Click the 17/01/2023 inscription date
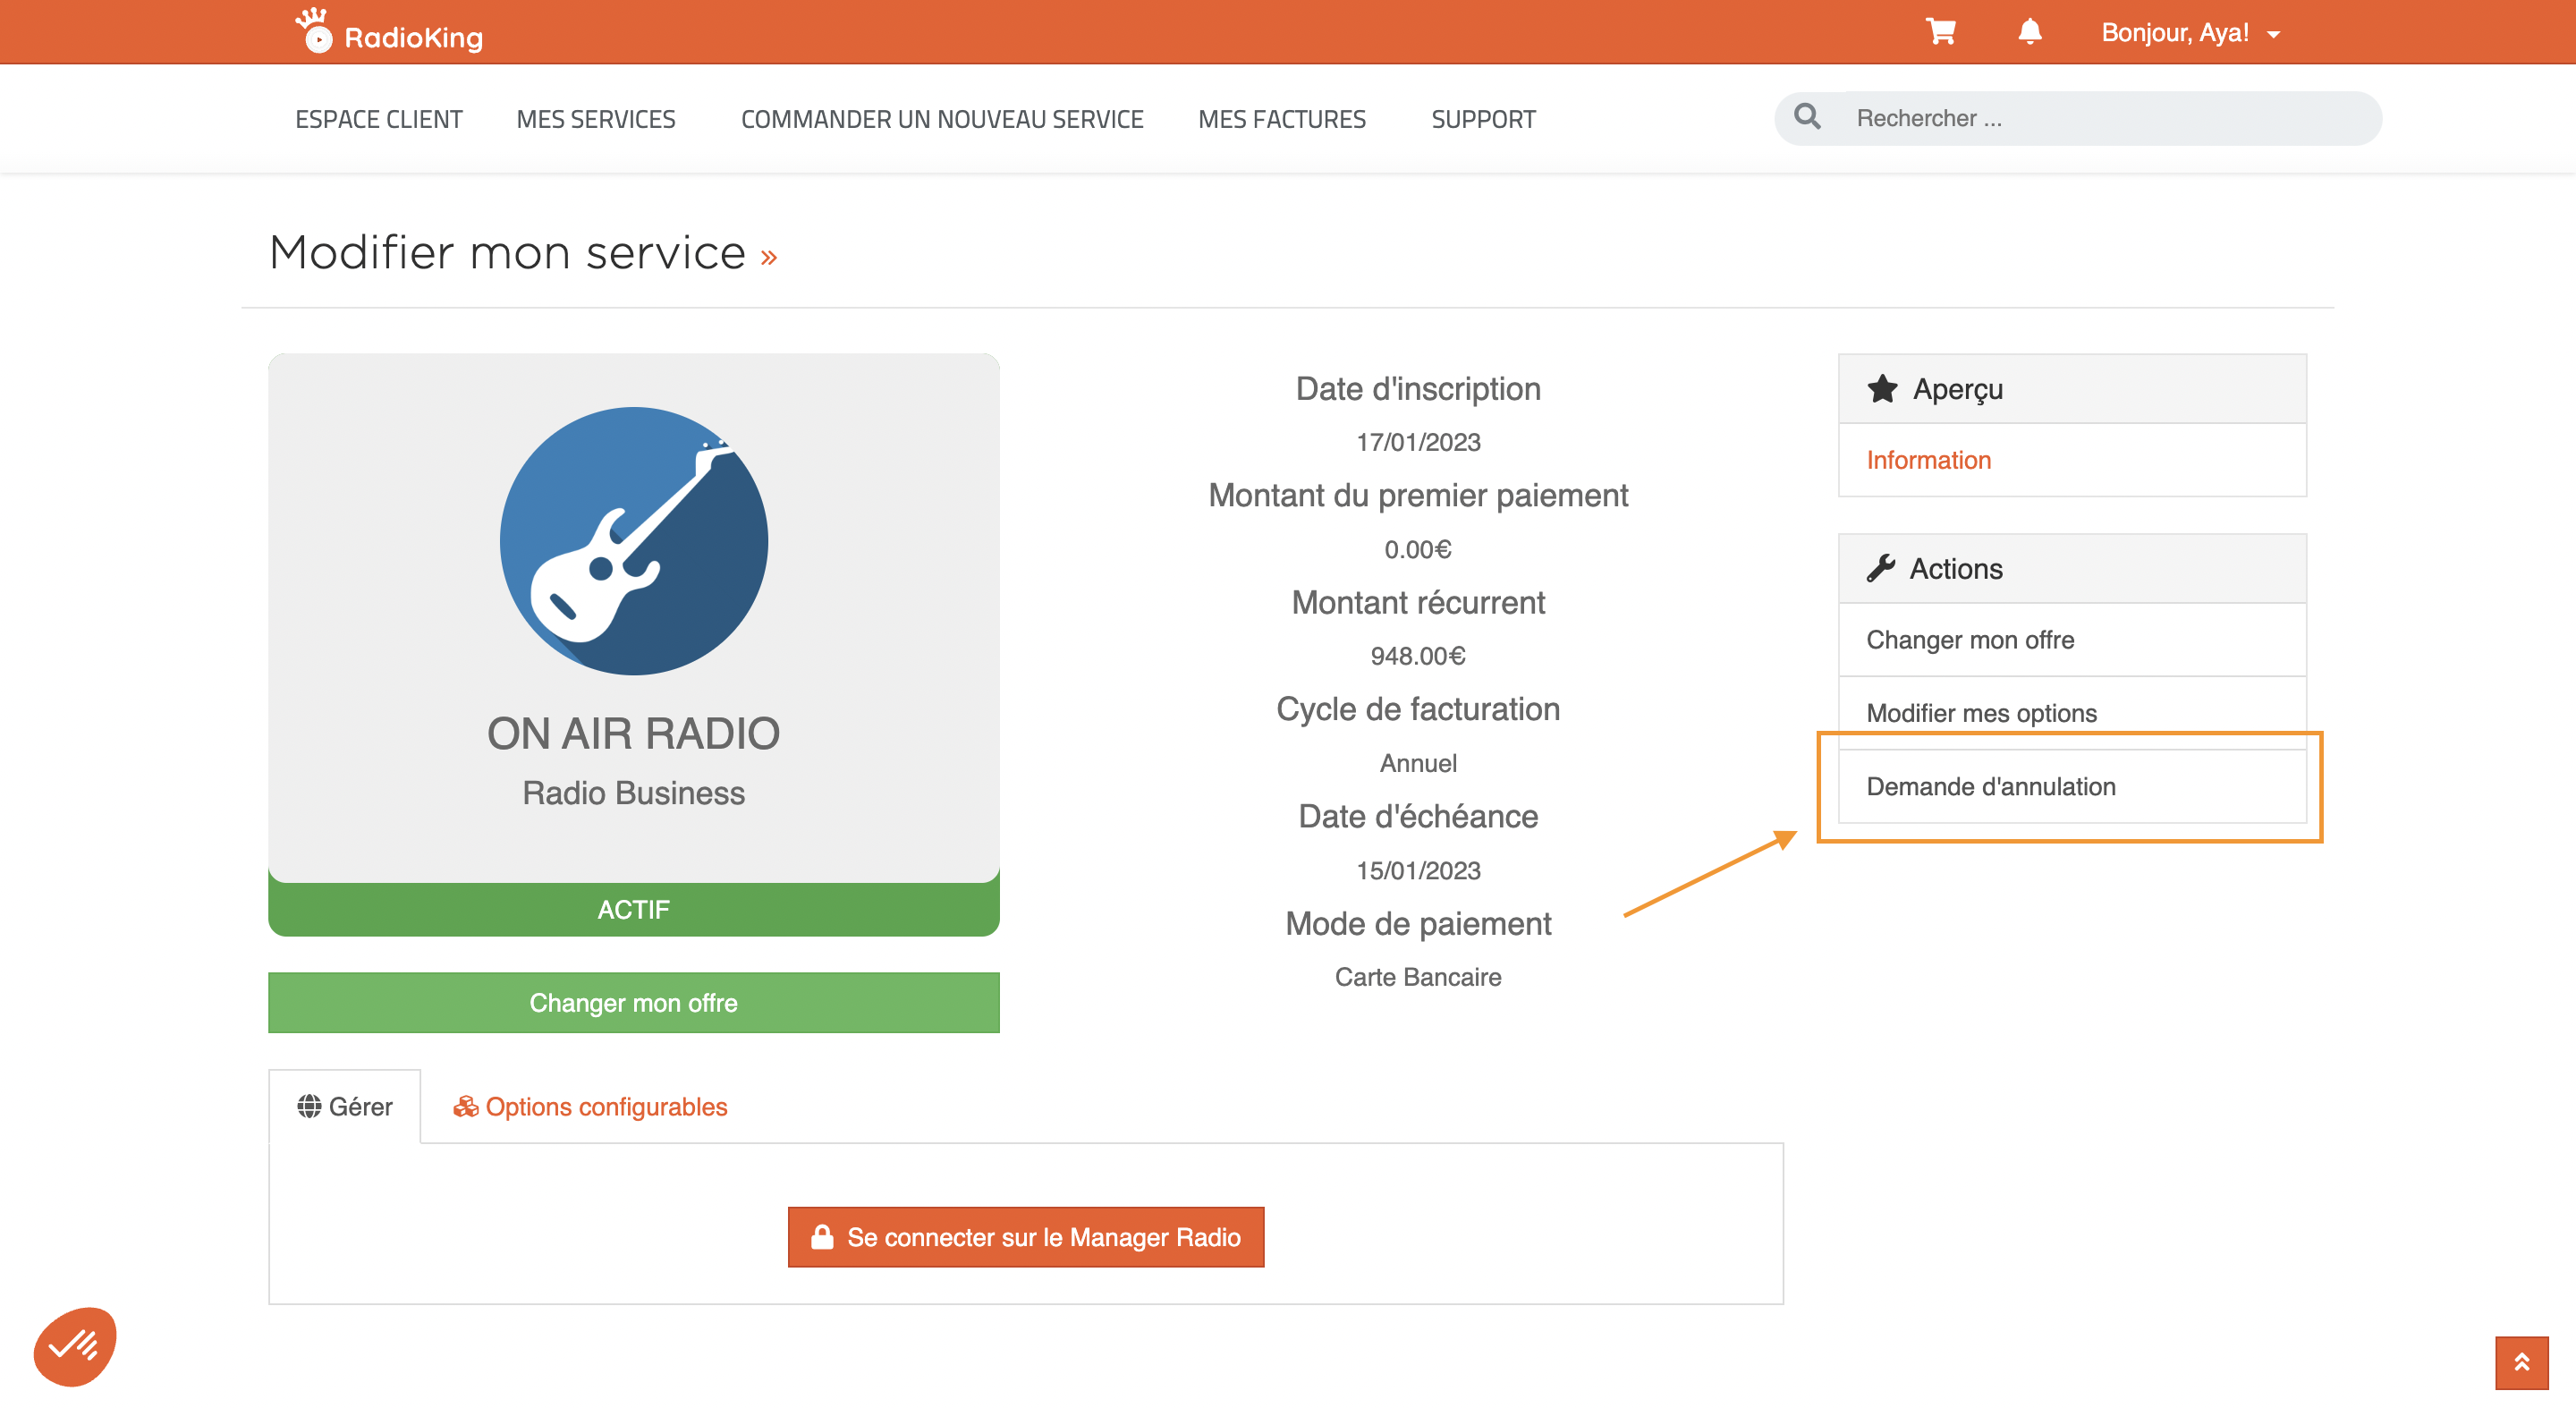Image resolution: width=2576 pixels, height=1408 pixels. pyautogui.click(x=1418, y=442)
